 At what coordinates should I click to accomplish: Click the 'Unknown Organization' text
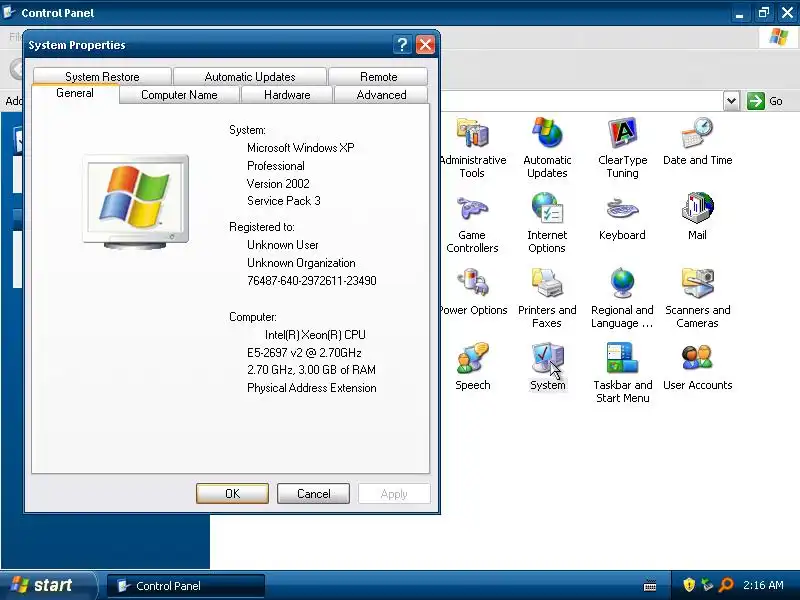click(301, 263)
